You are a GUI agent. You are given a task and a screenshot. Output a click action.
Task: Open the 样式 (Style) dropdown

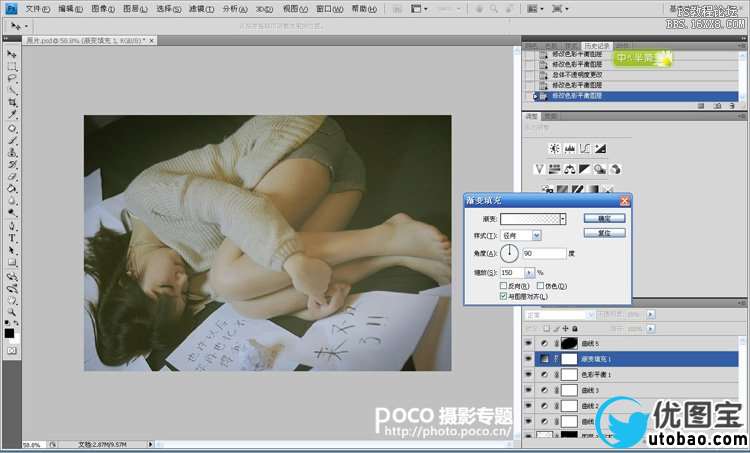(536, 235)
